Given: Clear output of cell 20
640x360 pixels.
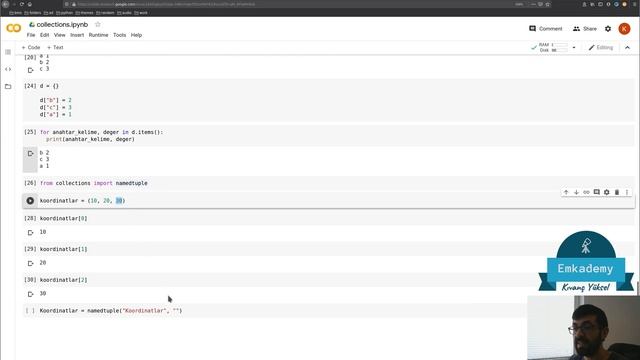Looking at the screenshot, I should (x=30, y=70).
